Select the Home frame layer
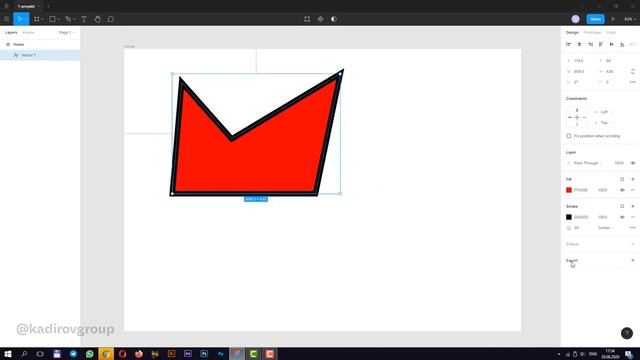640x360 pixels. pyautogui.click(x=40, y=44)
